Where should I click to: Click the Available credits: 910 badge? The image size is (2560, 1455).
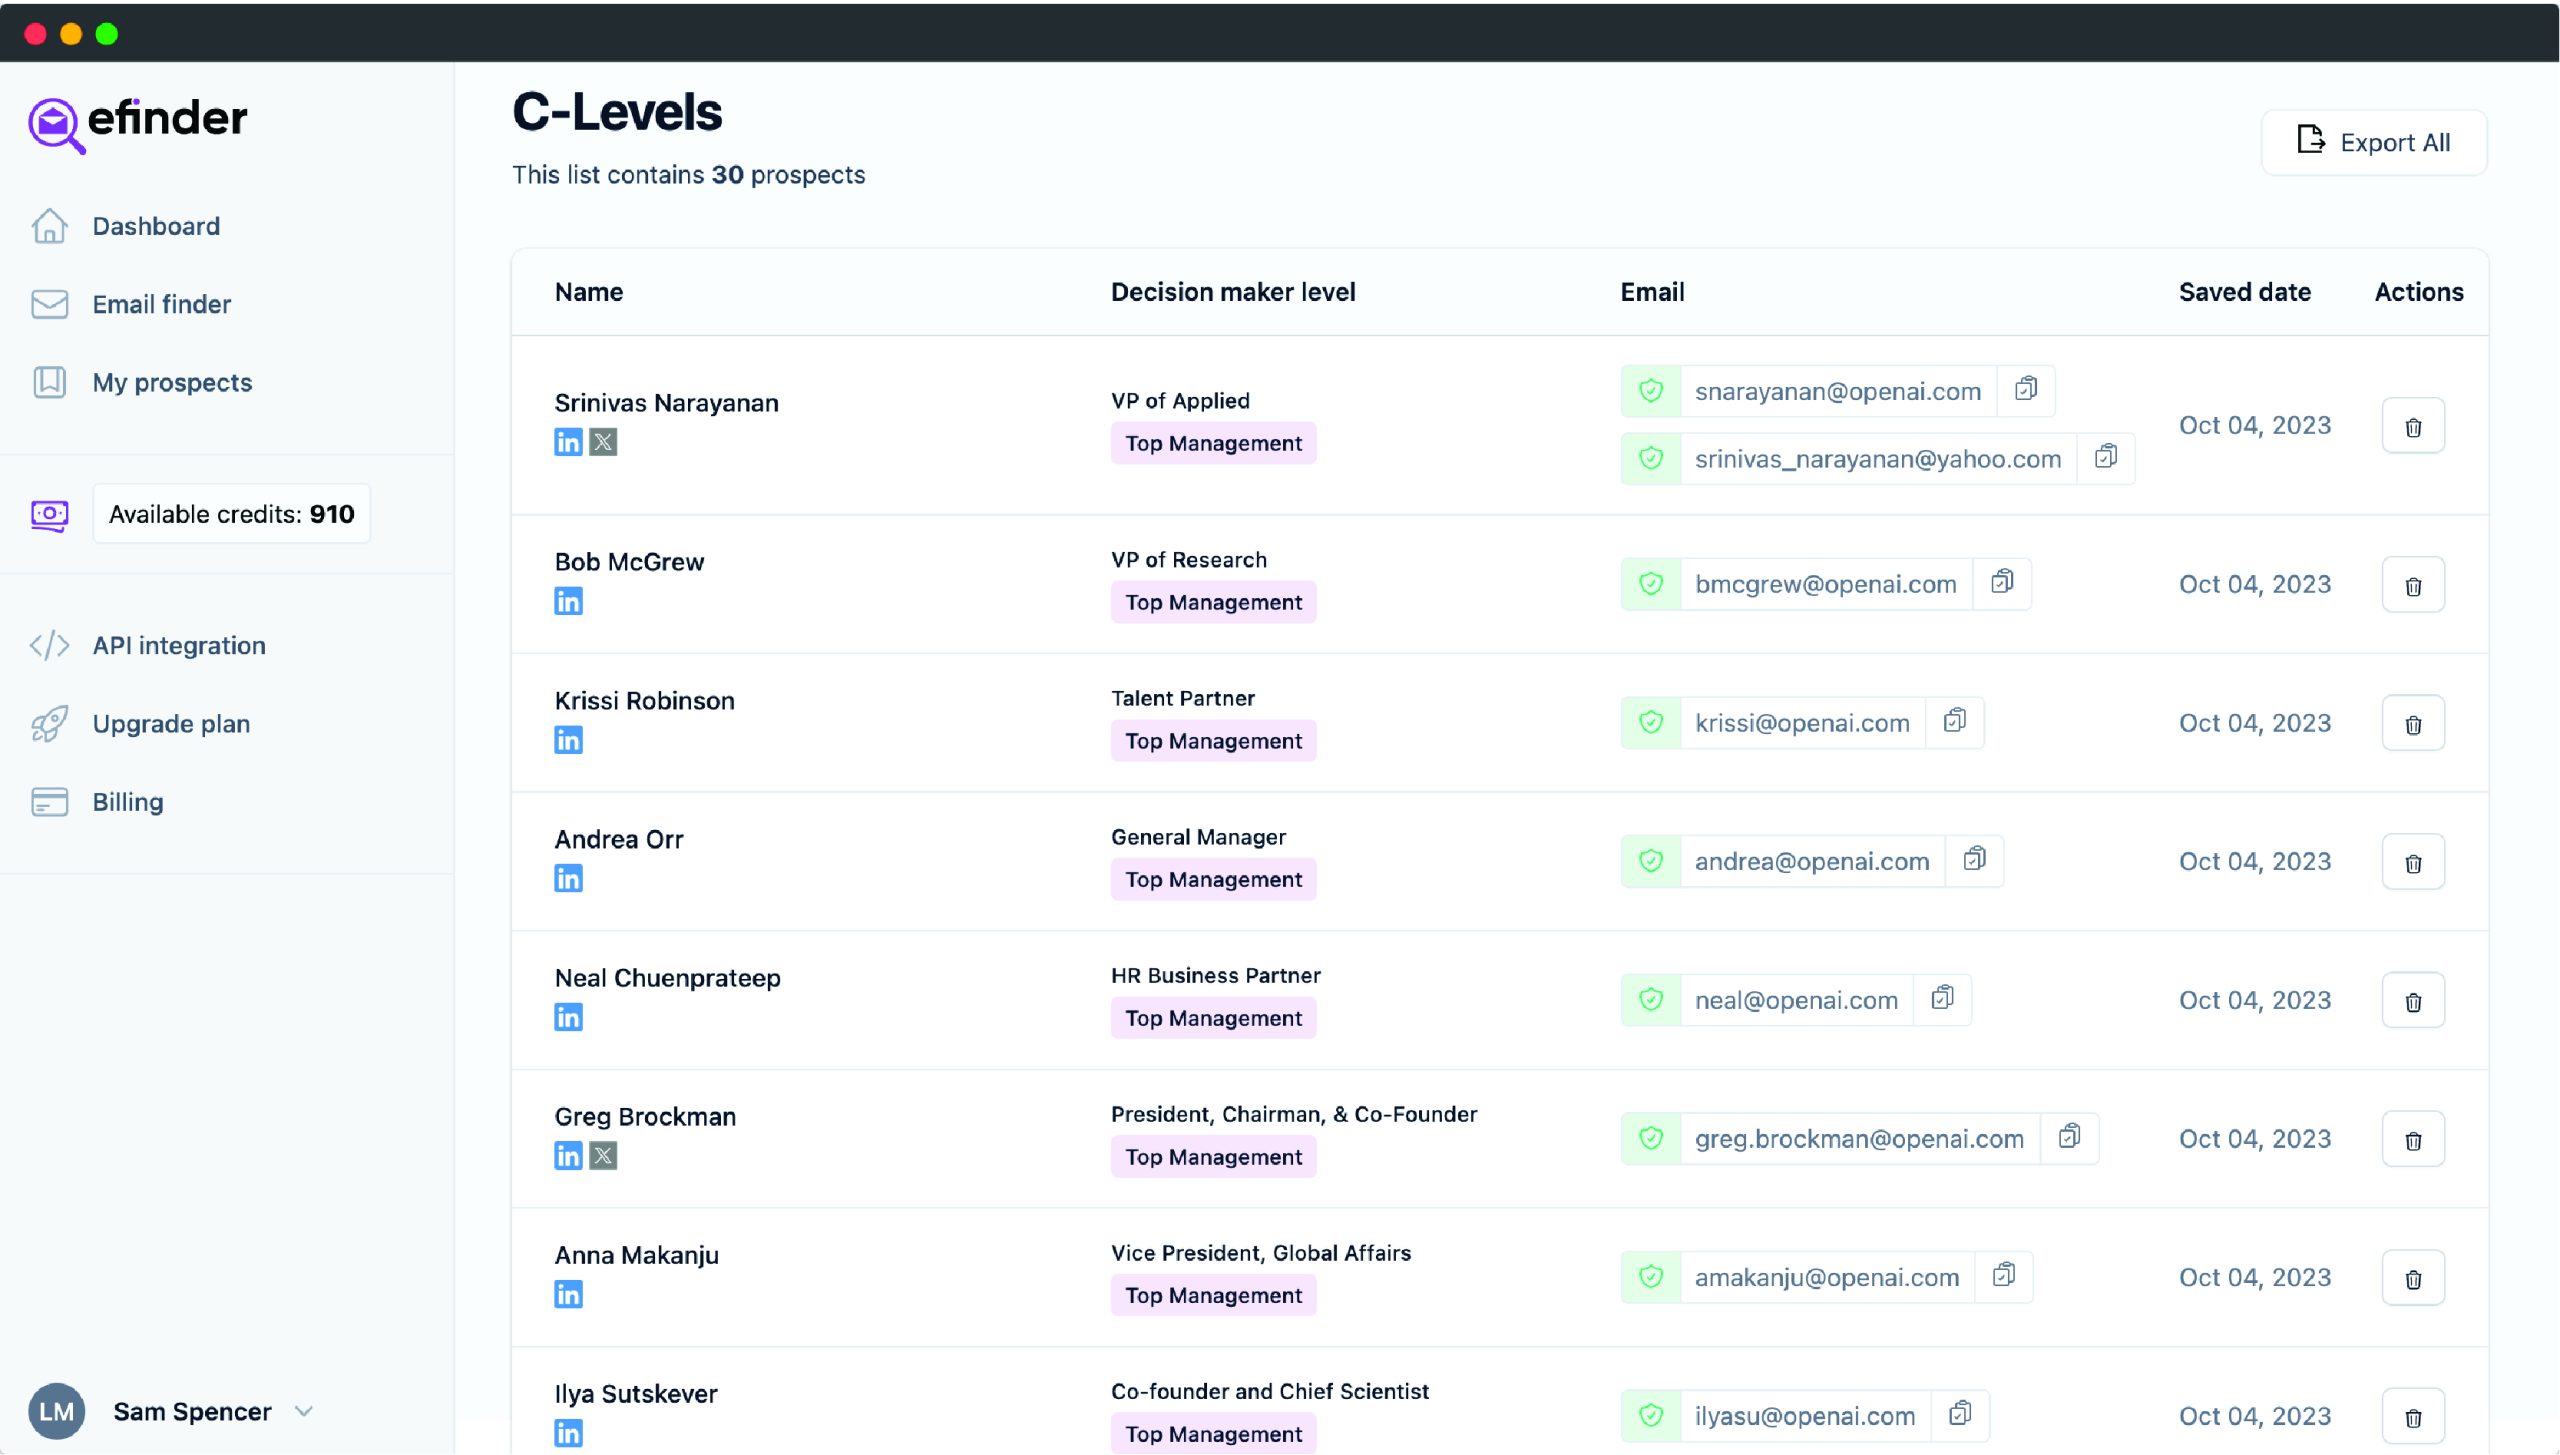[x=231, y=513]
